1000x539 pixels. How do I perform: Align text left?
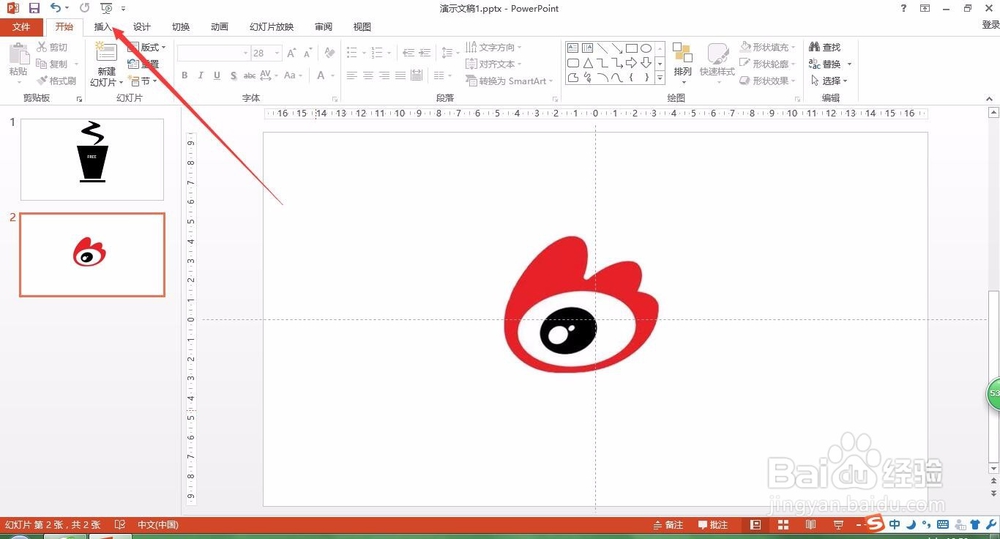[x=352, y=75]
